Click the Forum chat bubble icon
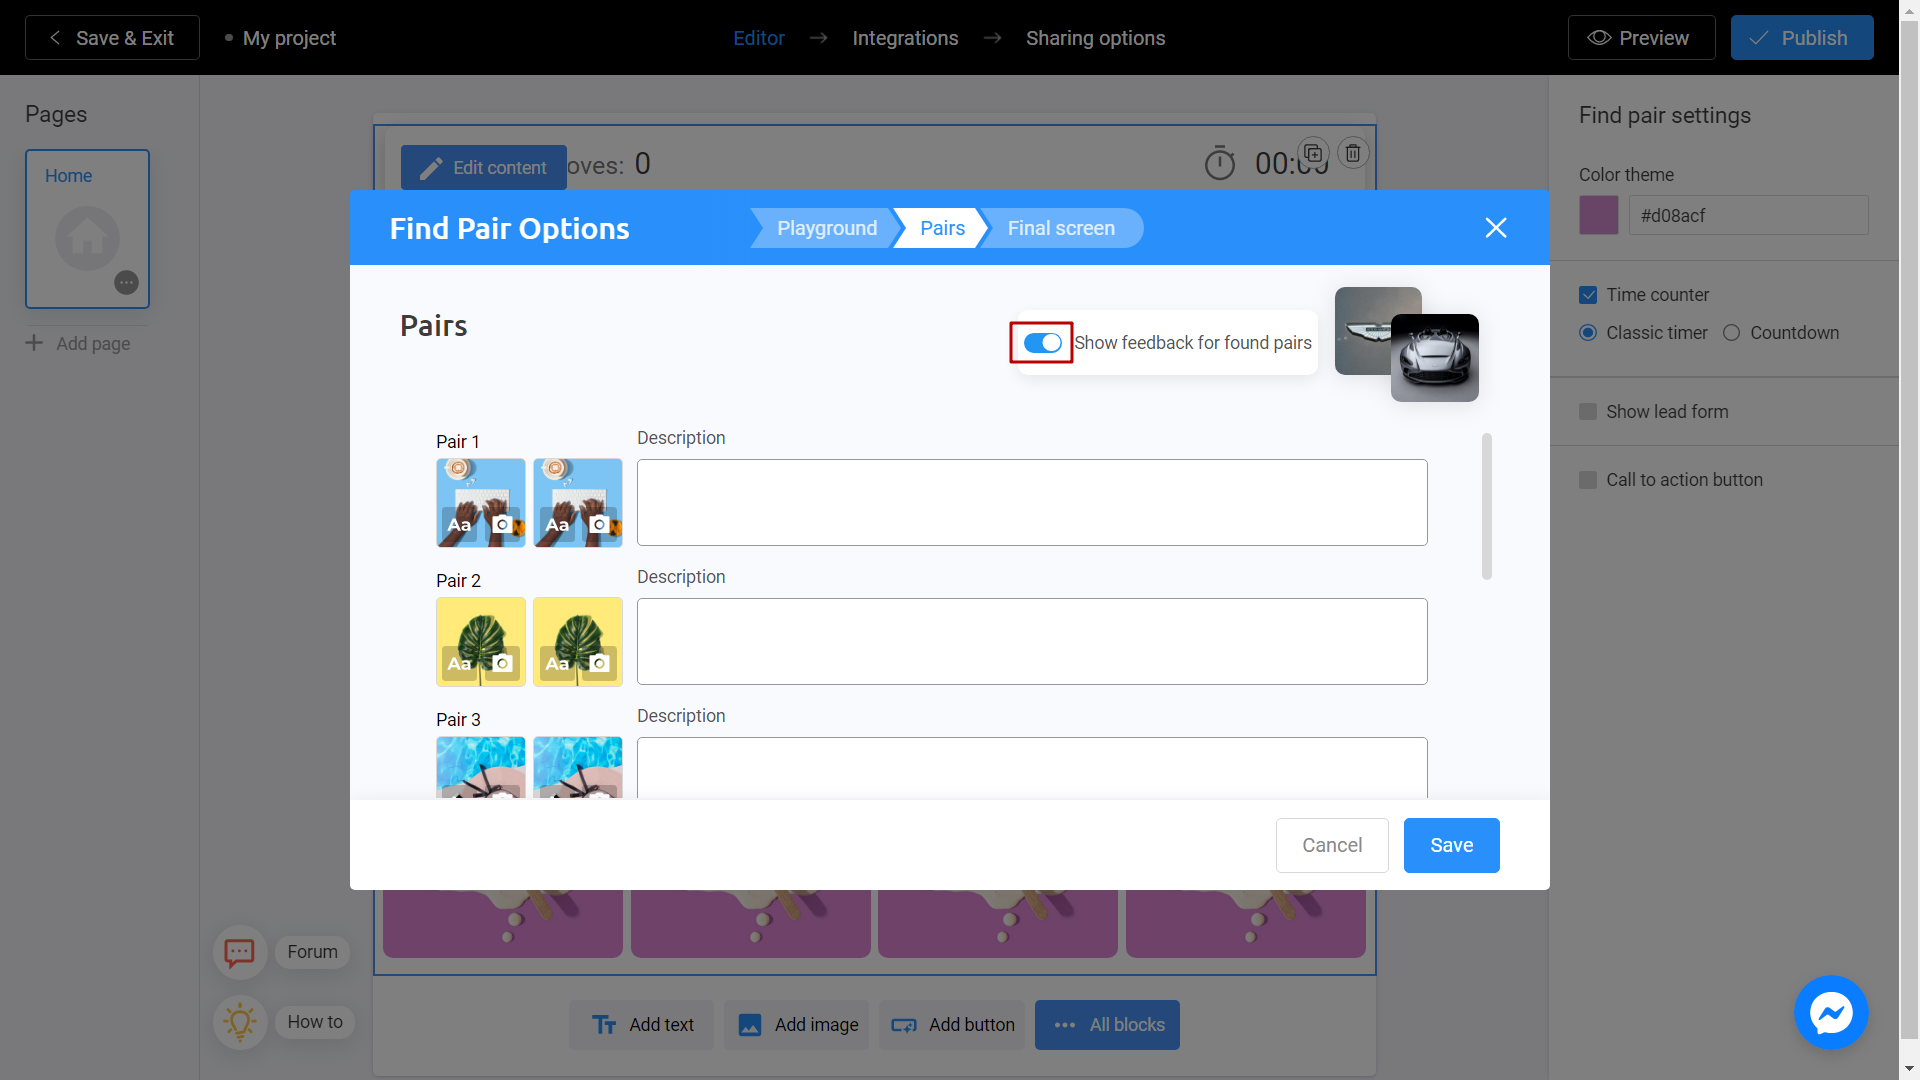1920x1080 pixels. click(239, 951)
